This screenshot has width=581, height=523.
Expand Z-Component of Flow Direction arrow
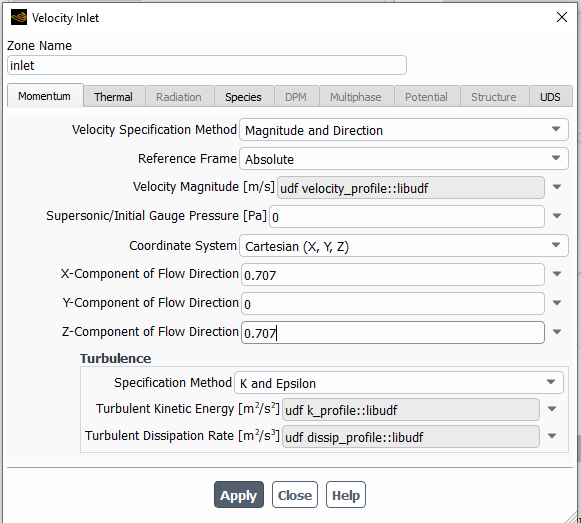pos(557,332)
